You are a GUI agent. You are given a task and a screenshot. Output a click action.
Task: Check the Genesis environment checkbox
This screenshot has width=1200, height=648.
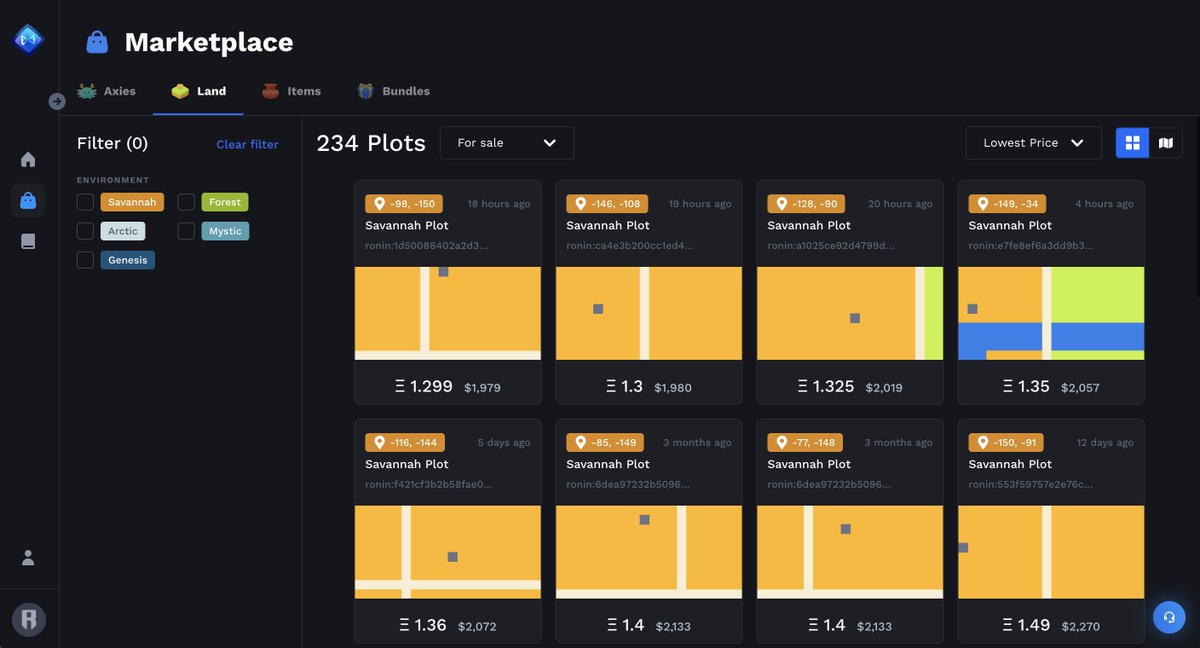tap(86, 260)
